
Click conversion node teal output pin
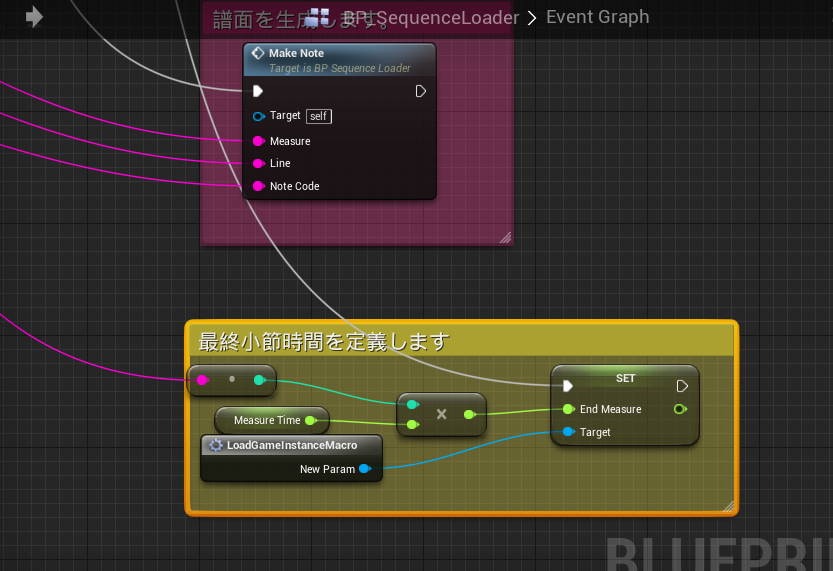coord(260,380)
